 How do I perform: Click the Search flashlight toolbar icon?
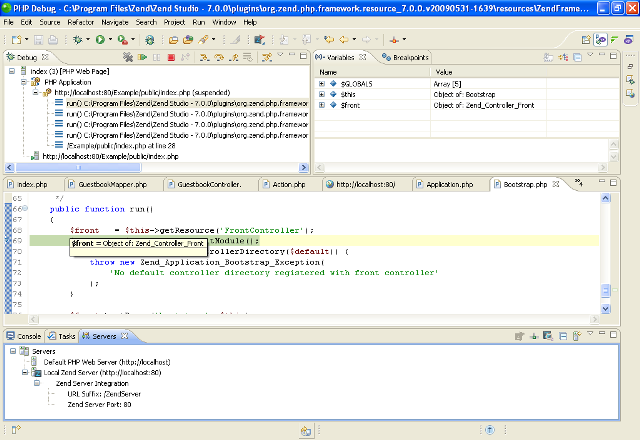coord(203,40)
